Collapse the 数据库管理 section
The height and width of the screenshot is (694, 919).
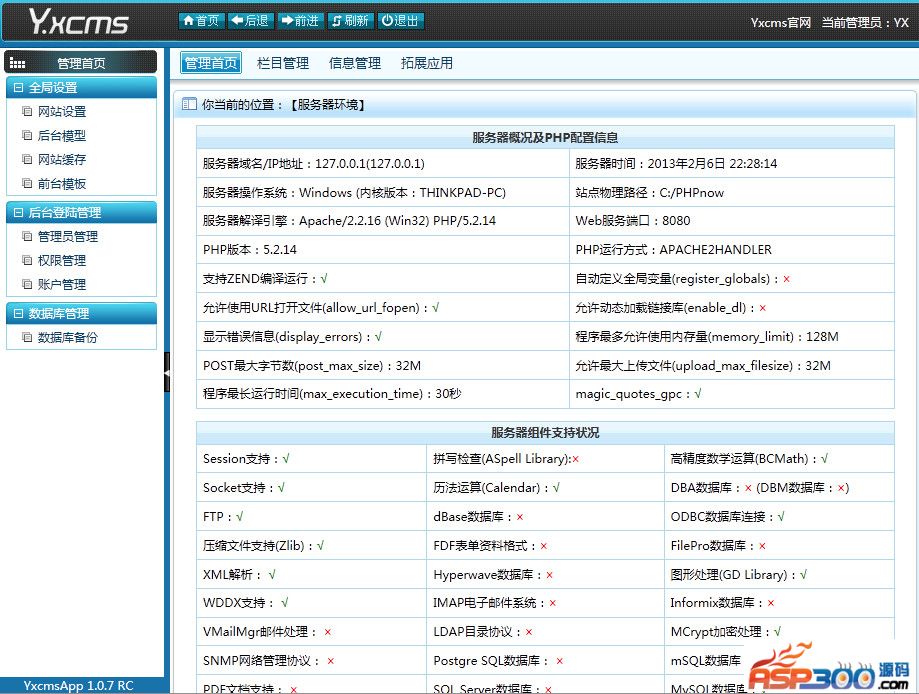(x=19, y=314)
